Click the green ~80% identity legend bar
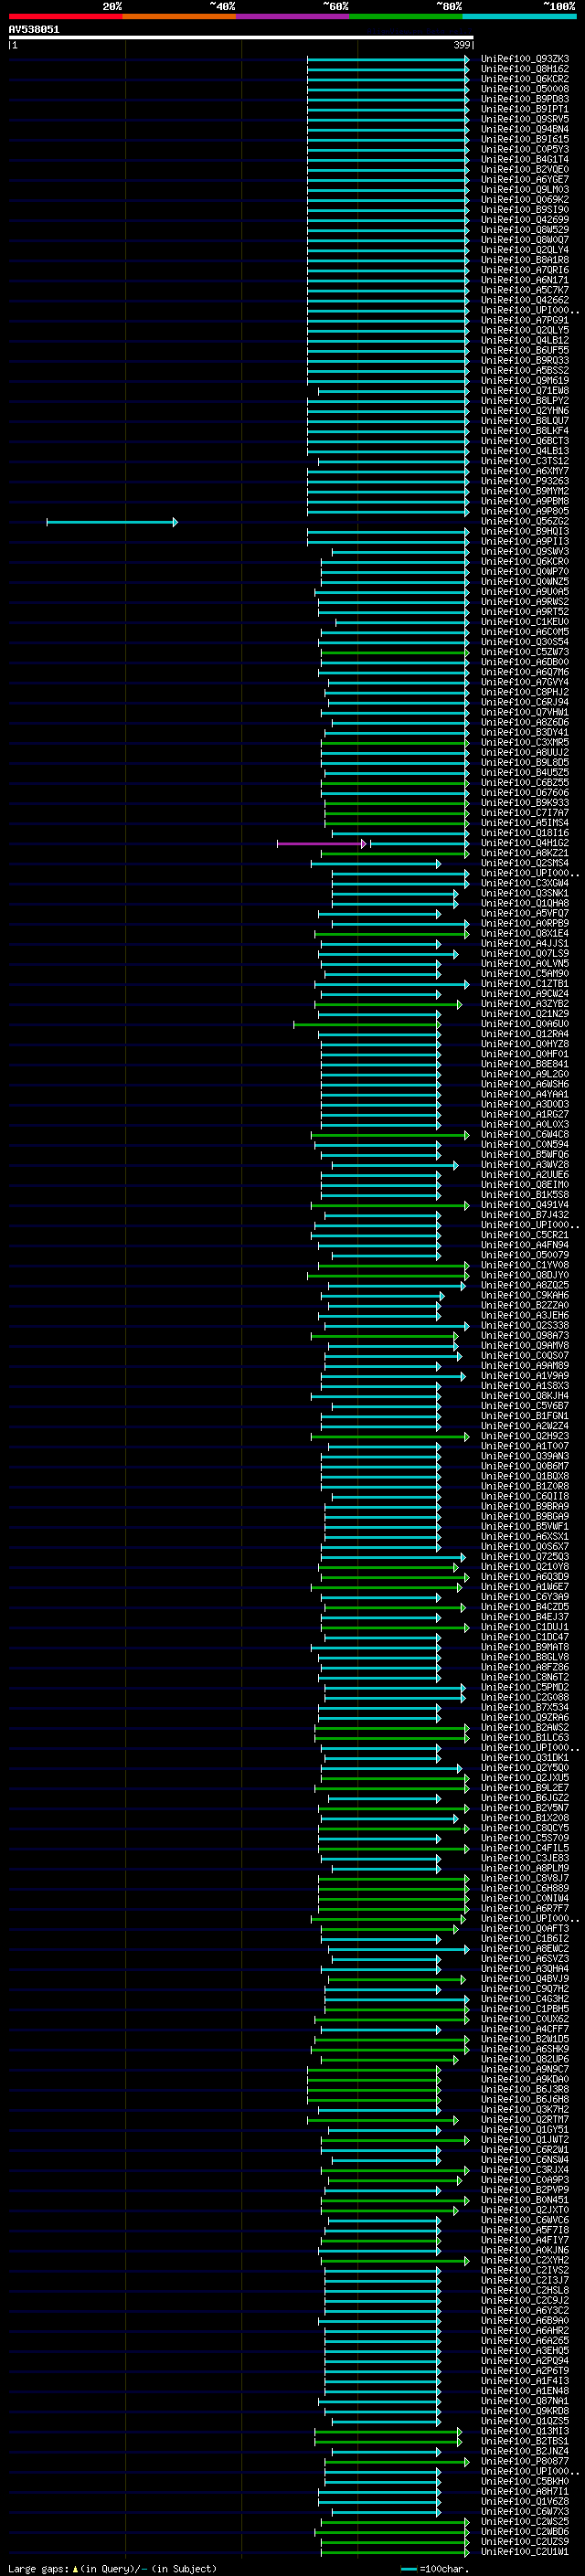 (x=406, y=16)
